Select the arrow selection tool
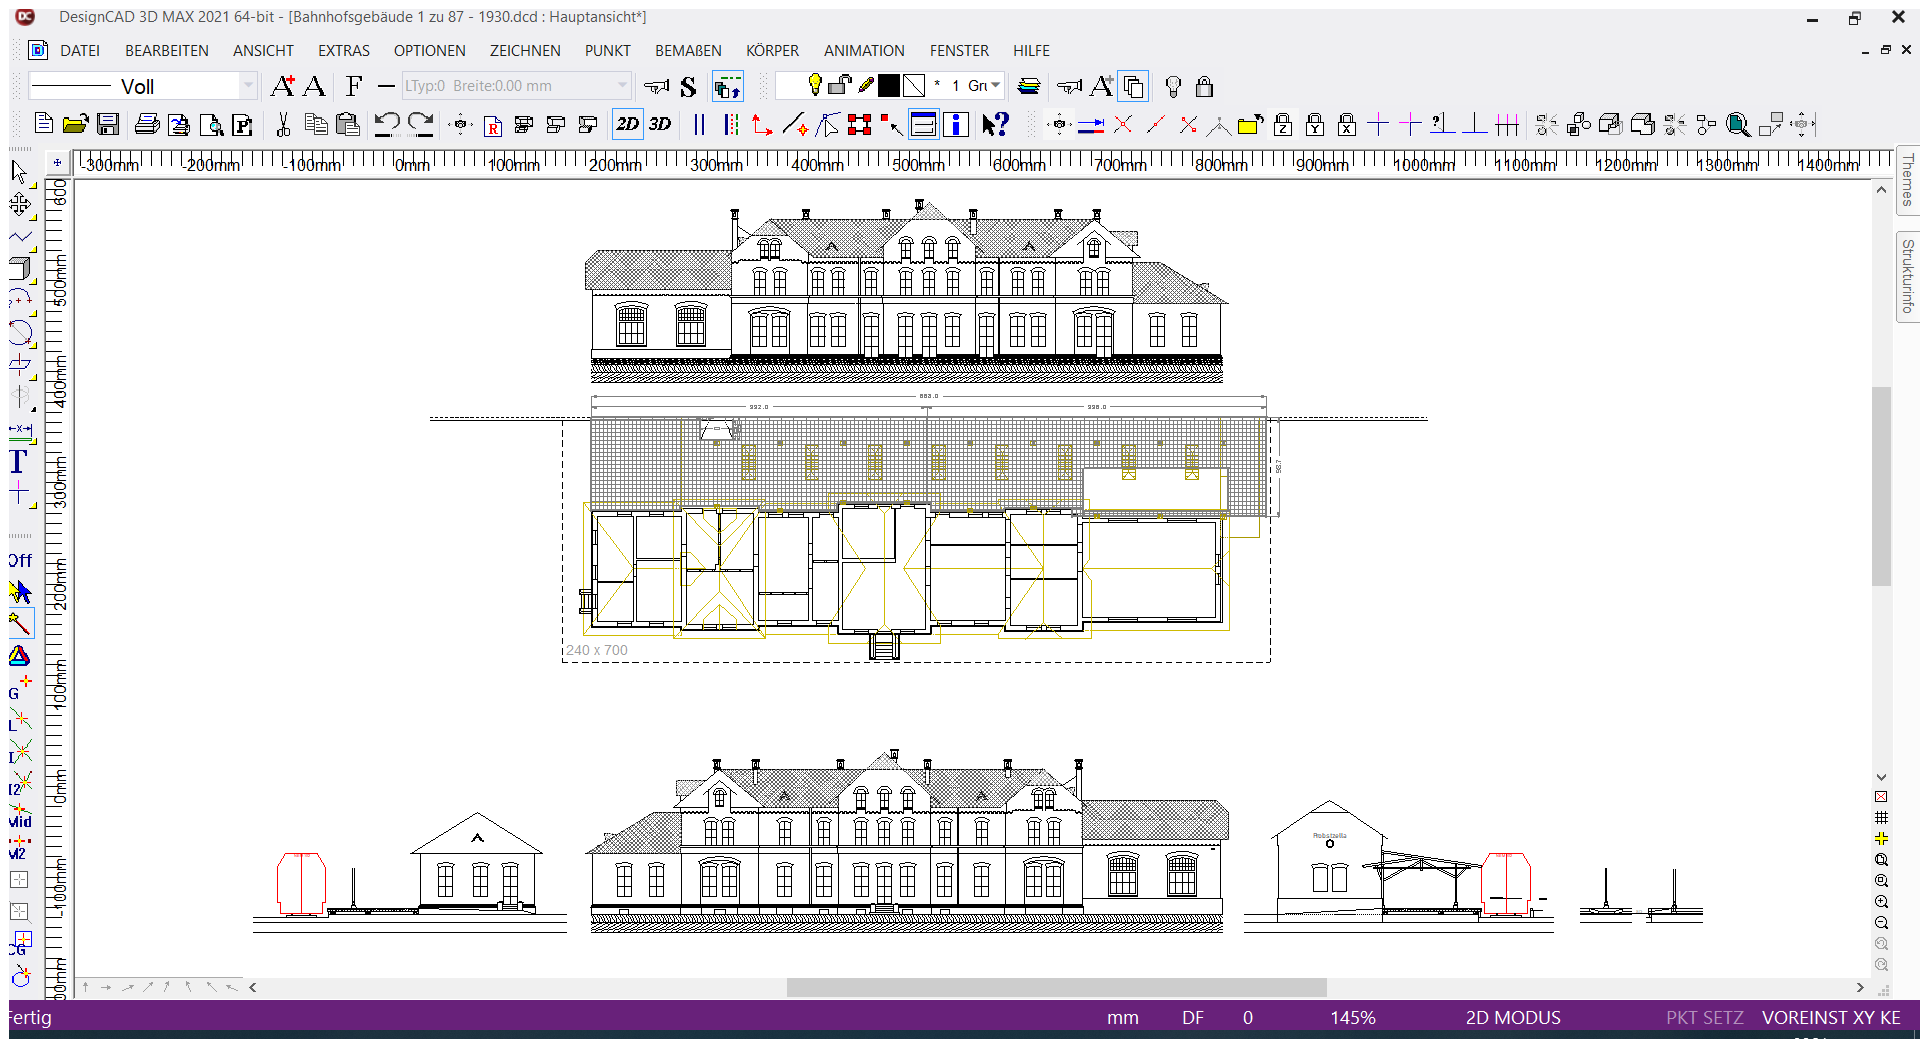Viewport: 1920px width, 1039px height. click(19, 172)
